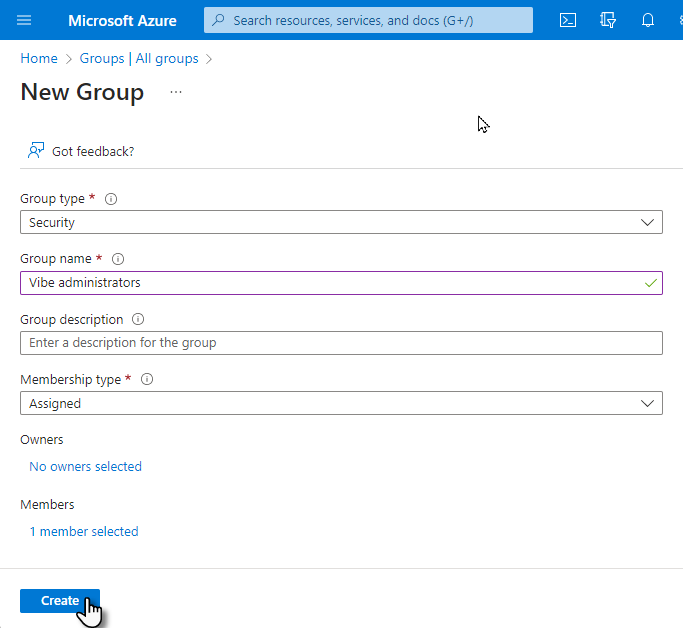Click the Got feedback? link
This screenshot has height=628, width=683.
pos(93,152)
